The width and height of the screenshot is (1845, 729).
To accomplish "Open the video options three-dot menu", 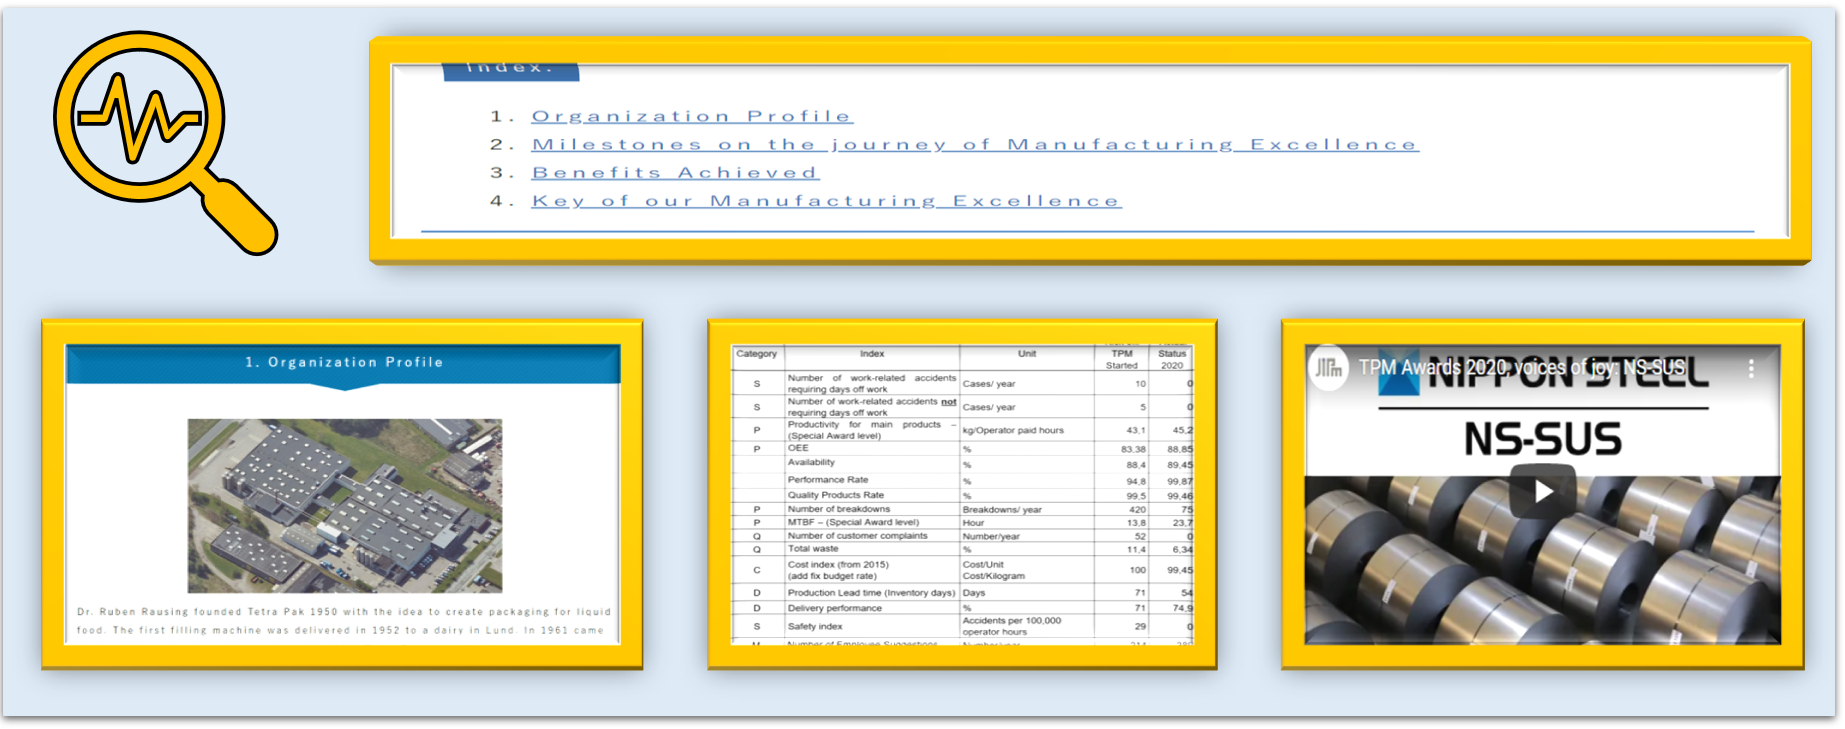I will 1750,368.
